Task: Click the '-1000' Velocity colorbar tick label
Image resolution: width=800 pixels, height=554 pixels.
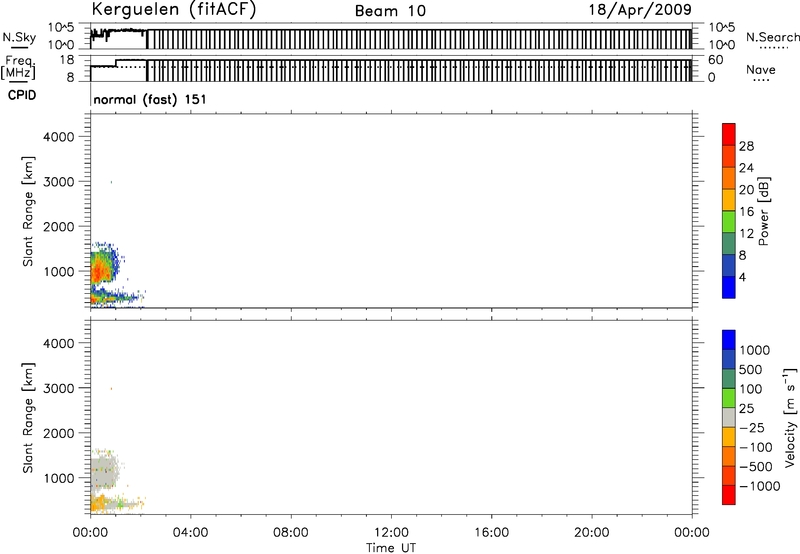Action: [760, 486]
